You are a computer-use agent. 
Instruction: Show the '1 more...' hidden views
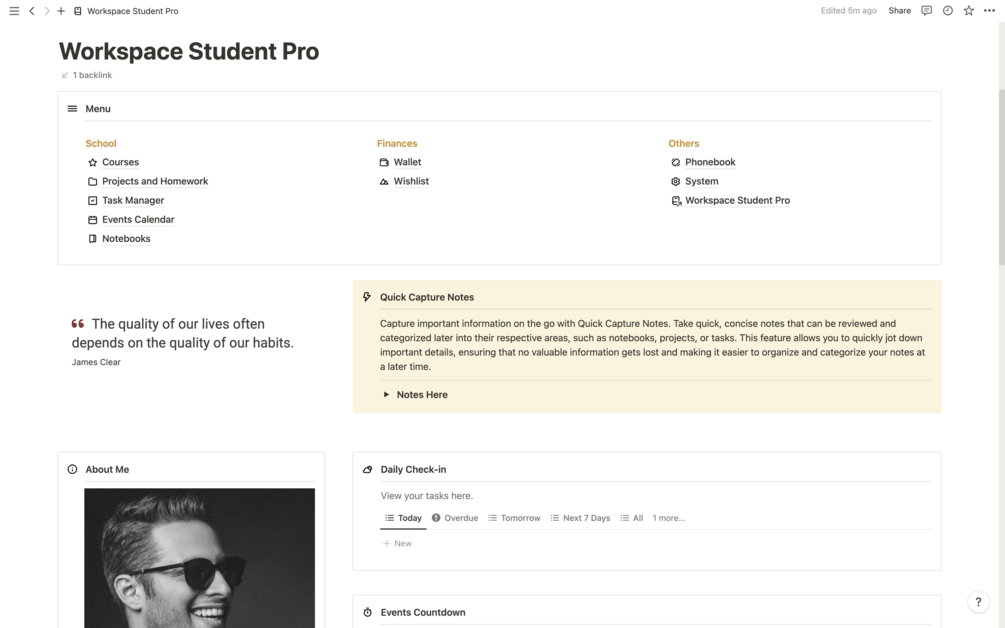(x=668, y=518)
